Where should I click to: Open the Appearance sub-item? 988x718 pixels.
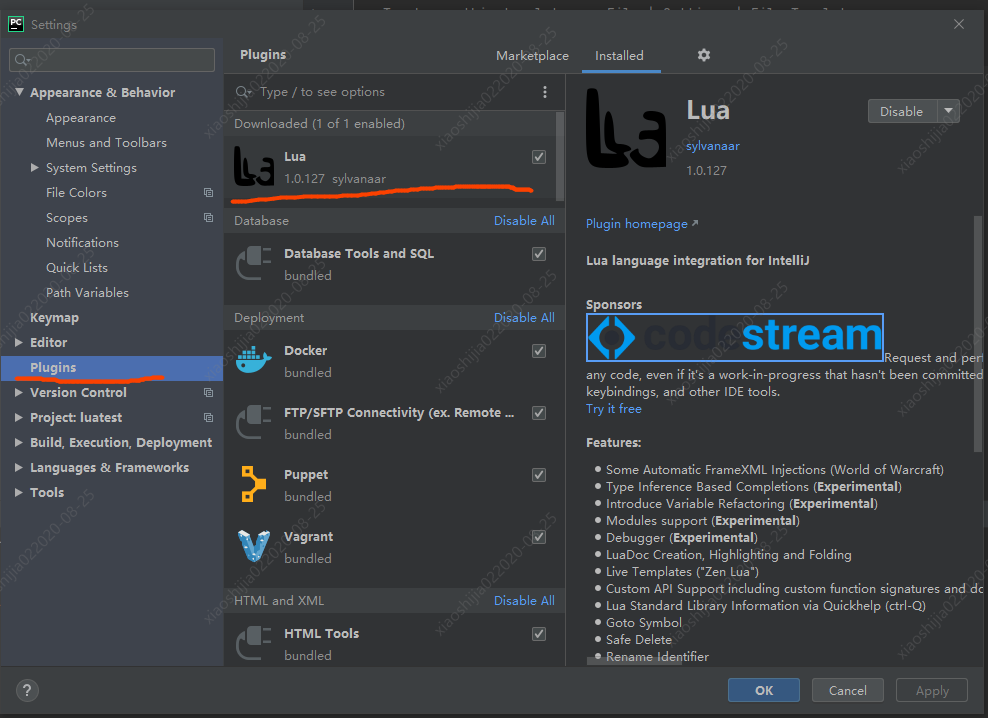coord(81,118)
